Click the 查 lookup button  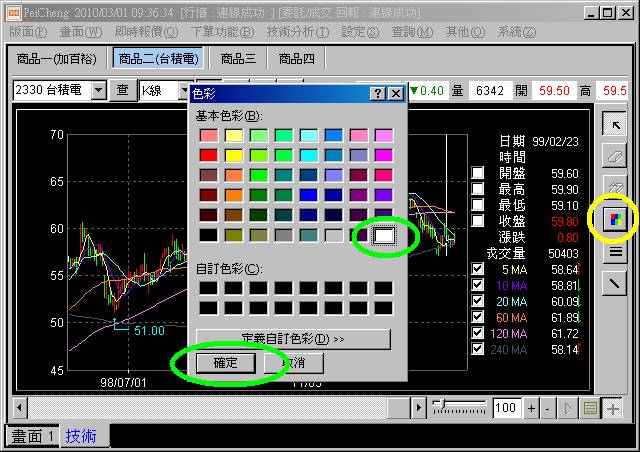[123, 91]
